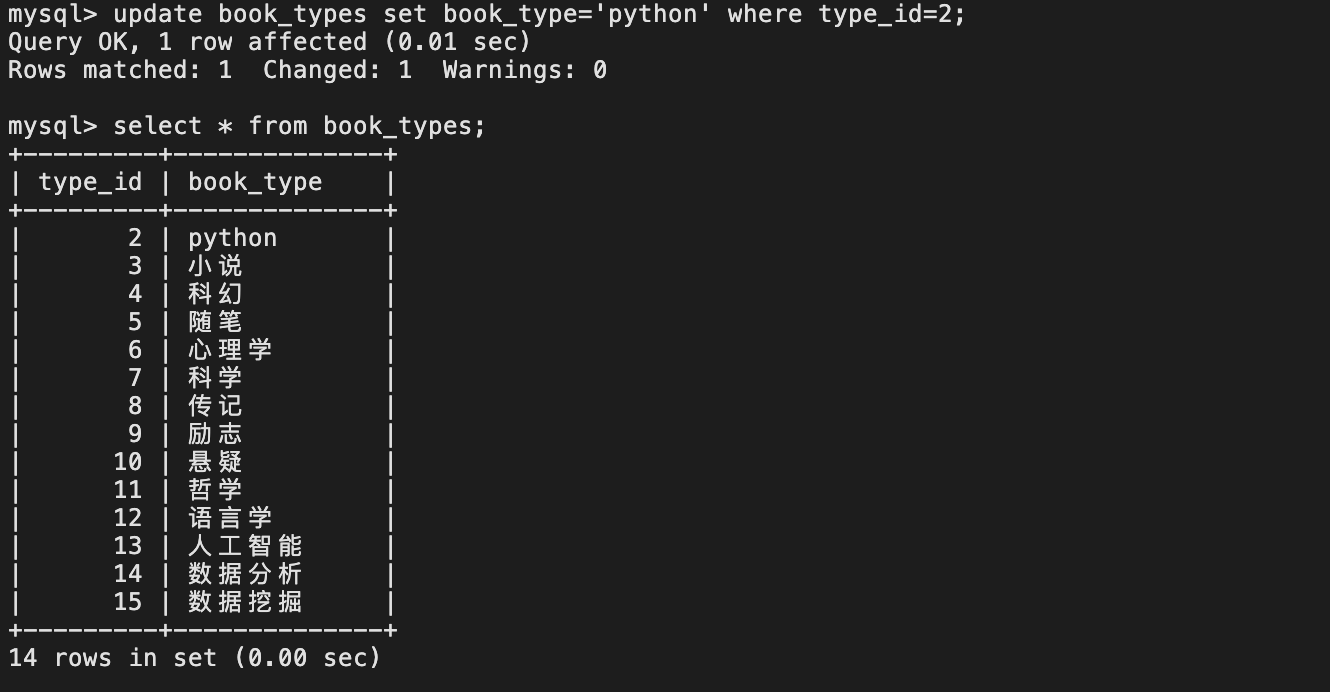Select the 传记 table cell
1330x692 pixels.
click(215, 406)
